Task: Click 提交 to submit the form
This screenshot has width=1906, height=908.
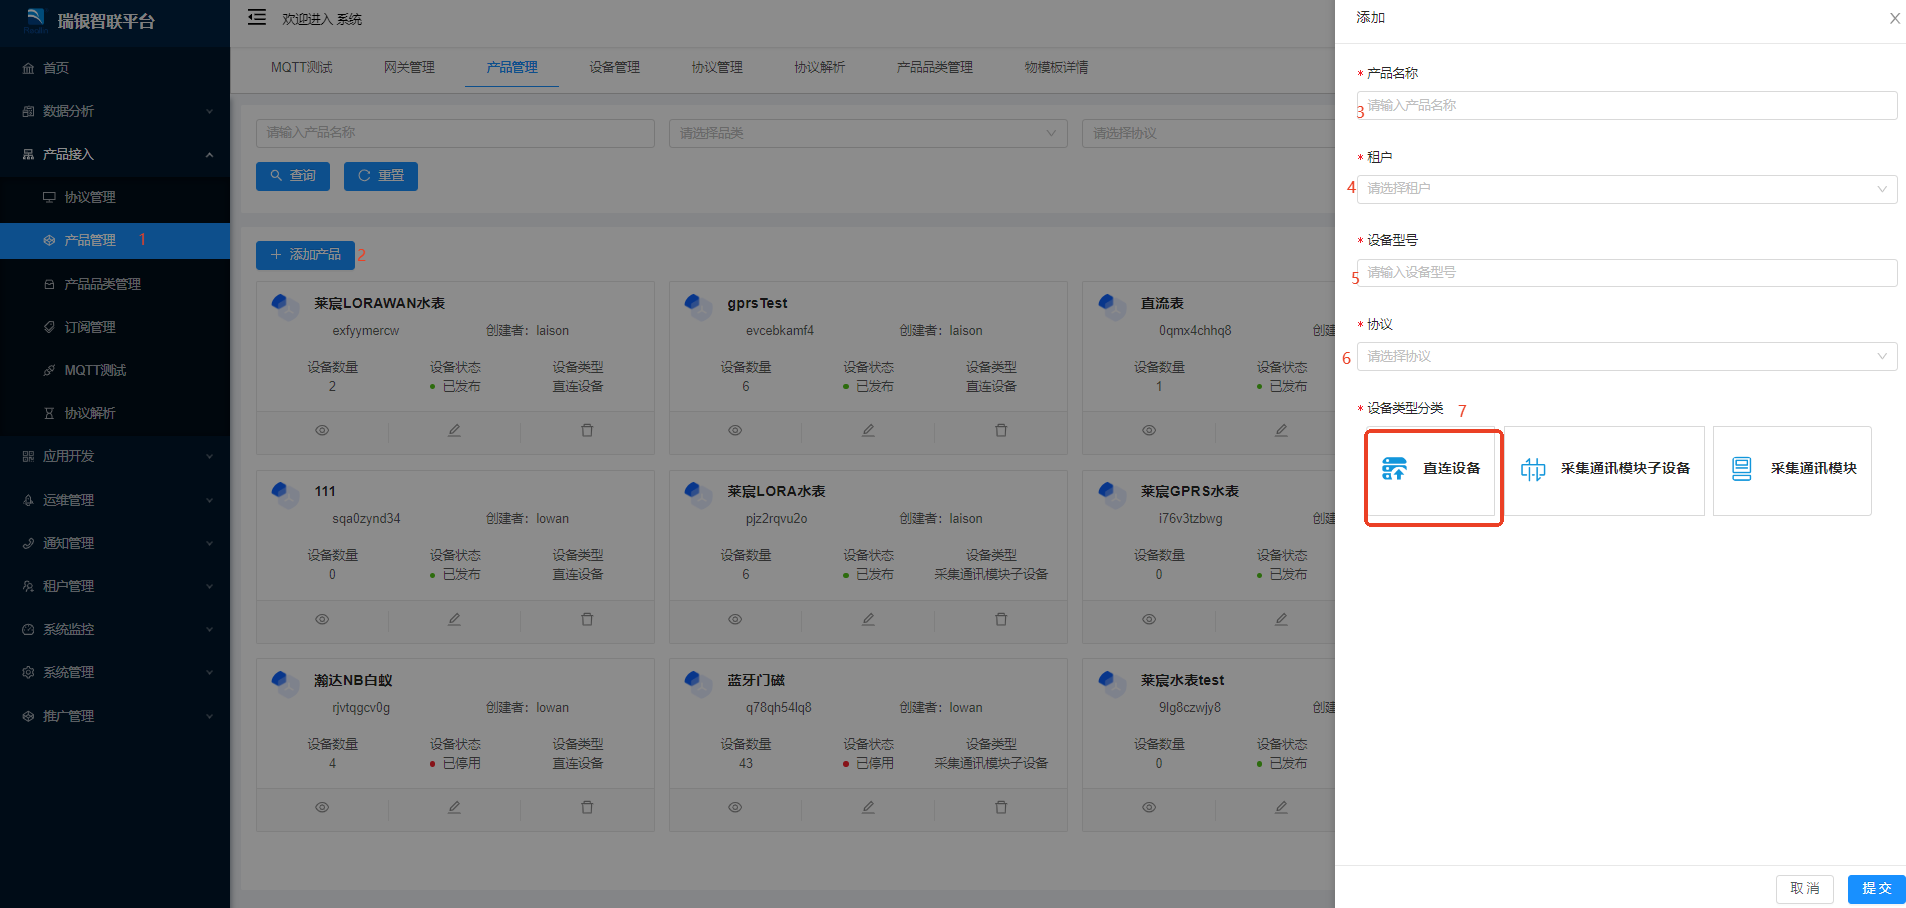Action: pyautogui.click(x=1876, y=889)
